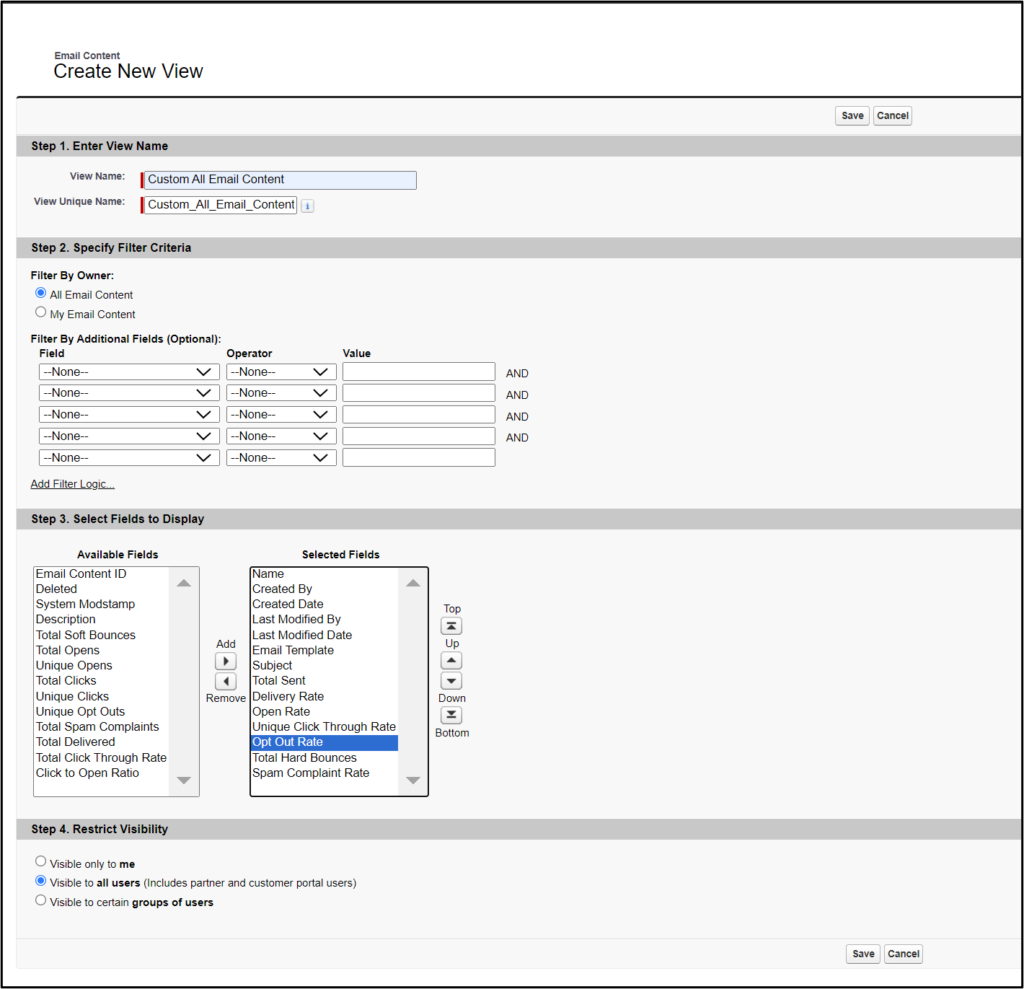The height and width of the screenshot is (989, 1024).
Task: Move selected field to Bottom
Action: tap(451, 715)
